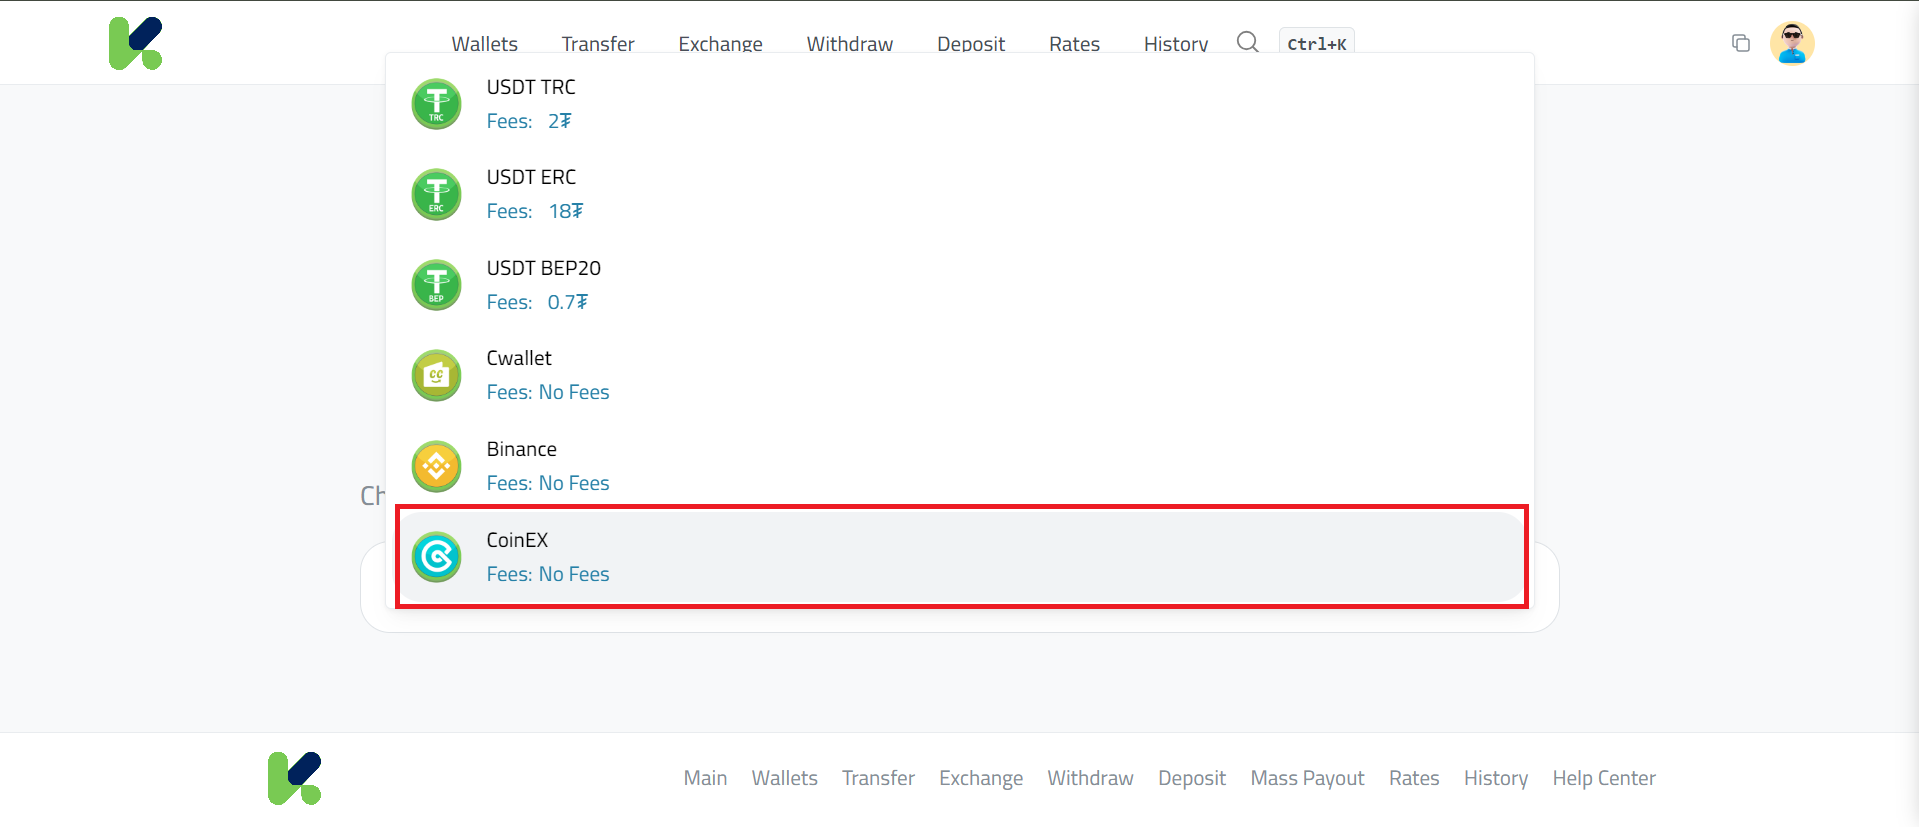Screen dimensions: 1919x827
Task: Pick the Cwallet option from the list
Action: coord(960,375)
